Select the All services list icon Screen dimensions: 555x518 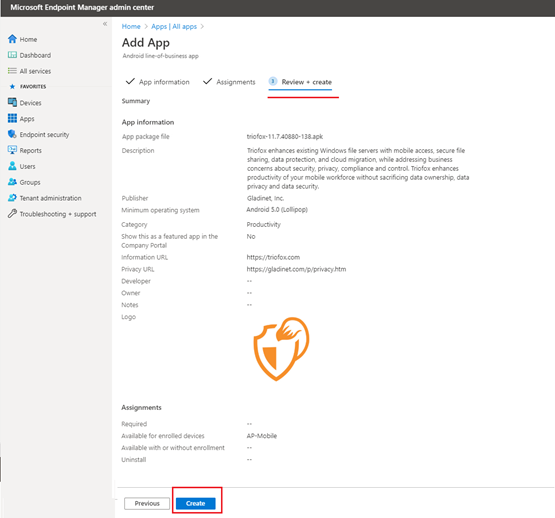(x=12, y=71)
